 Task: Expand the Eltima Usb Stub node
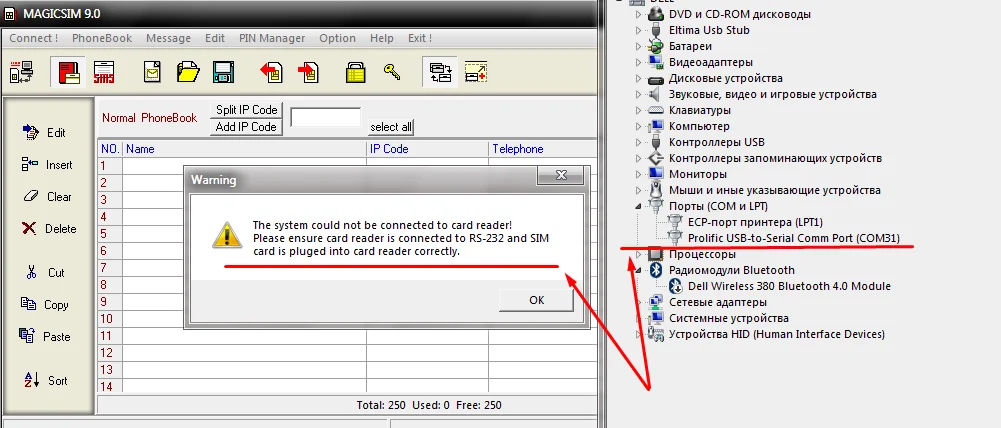(638, 30)
